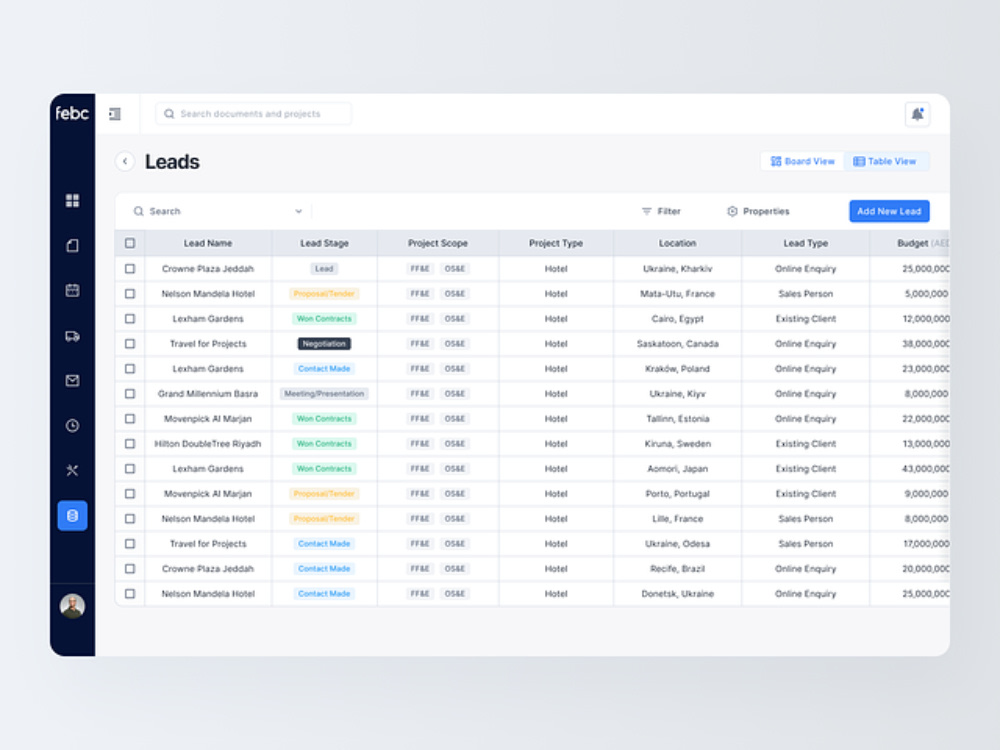Sort by the Project Scope column header
The width and height of the screenshot is (1000, 750).
pos(438,243)
